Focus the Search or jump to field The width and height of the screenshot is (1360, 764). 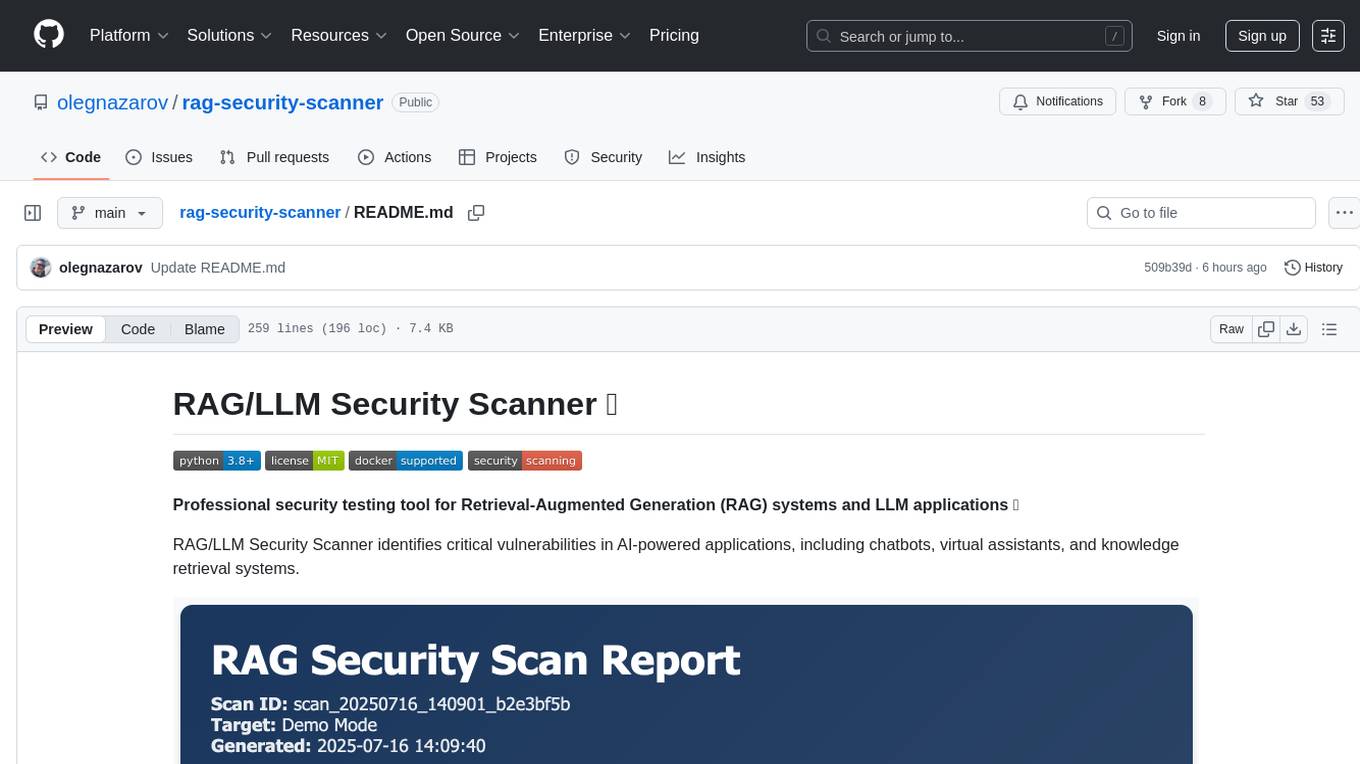[969, 36]
